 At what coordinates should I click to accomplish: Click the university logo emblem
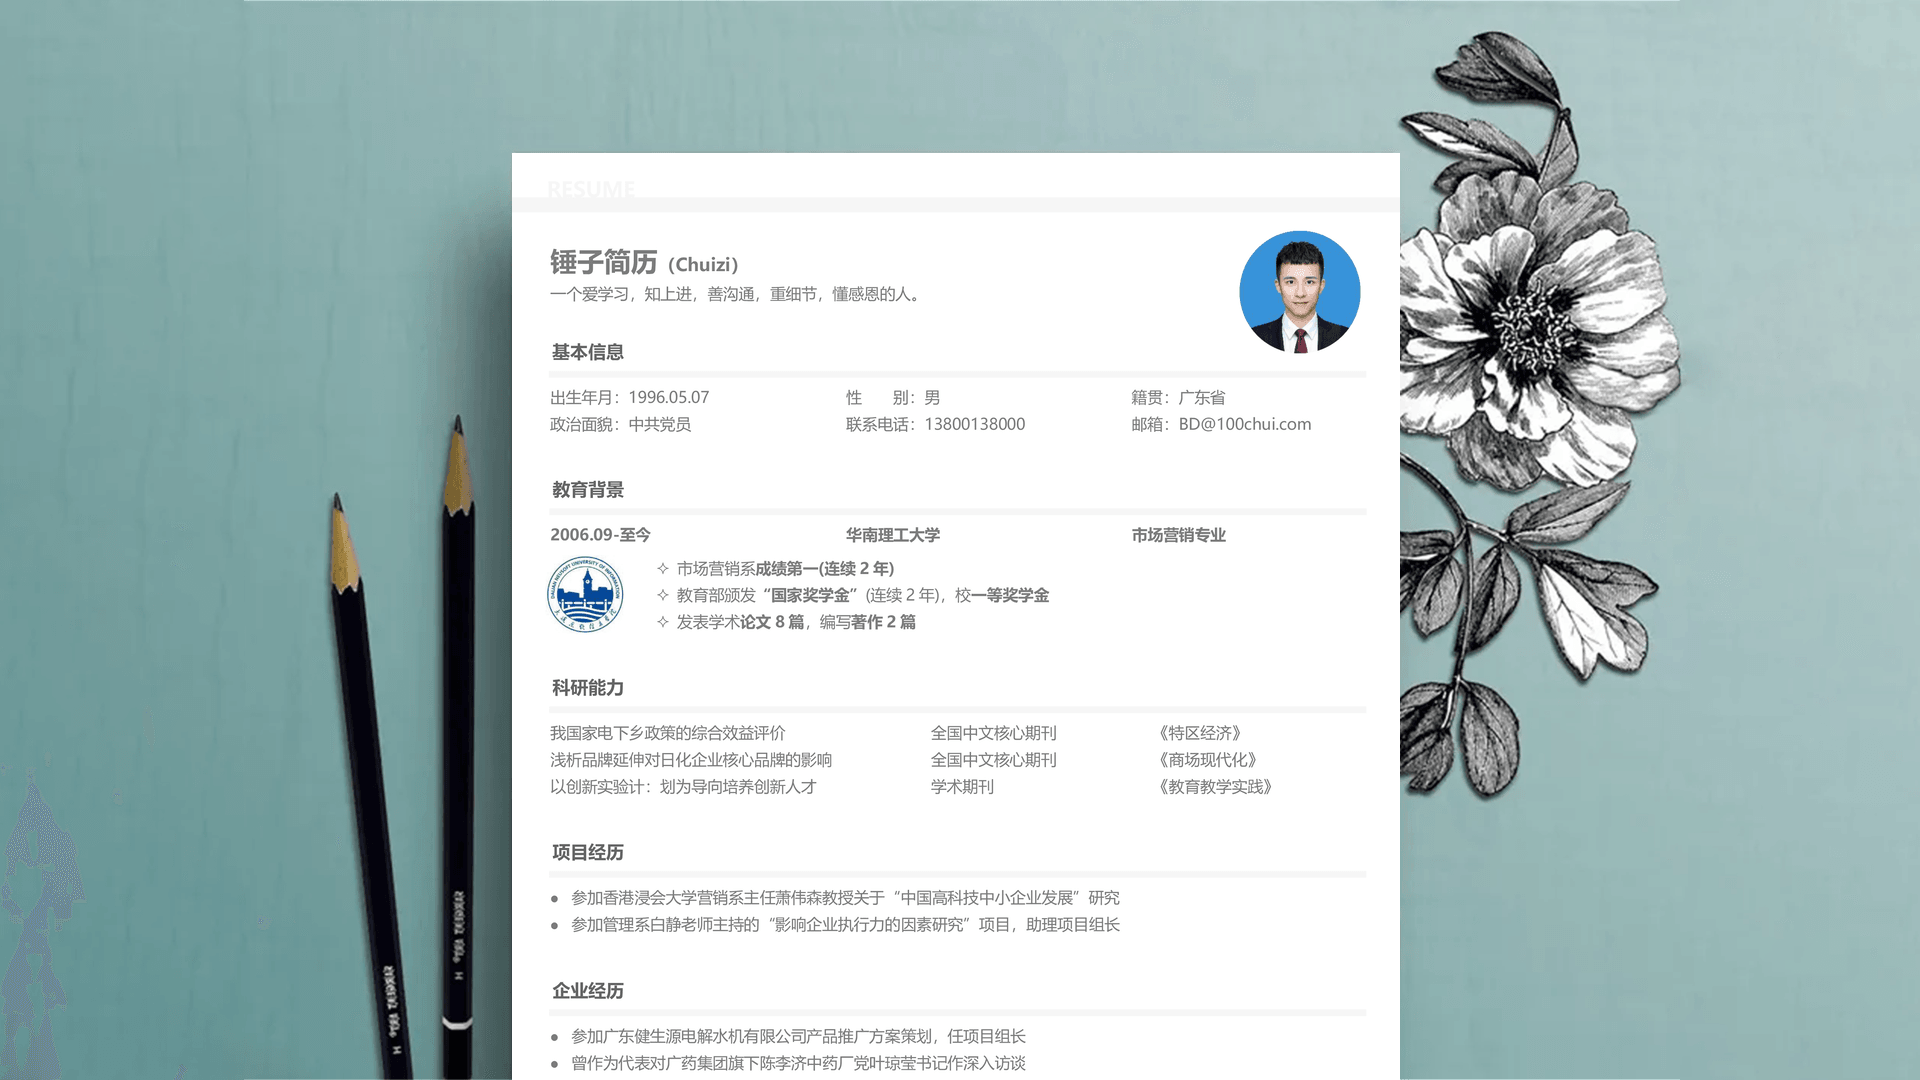(x=586, y=595)
